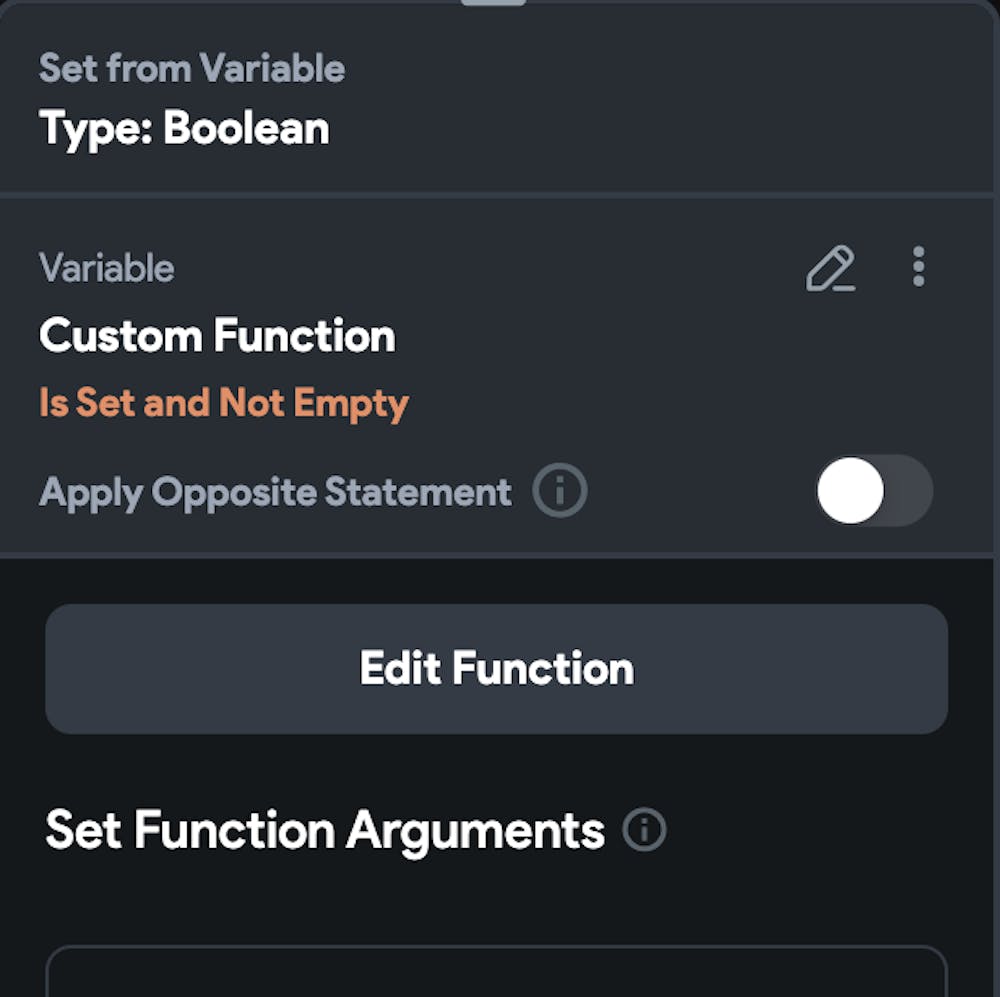Select a different condition than Is Set and Not Empty
Viewport: 1000px width, 997px height.
(x=222, y=402)
